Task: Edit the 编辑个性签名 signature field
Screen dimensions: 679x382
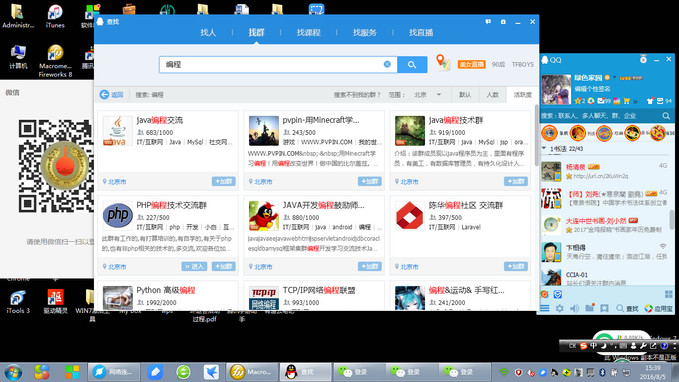Action: tap(592, 89)
